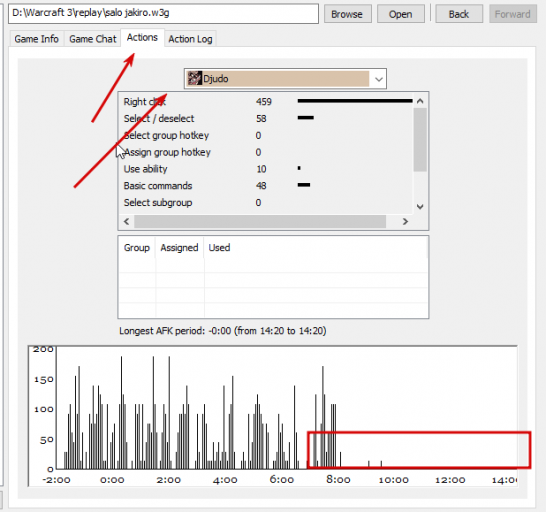
Task: Switch to the Game Info tab
Action: [x=37, y=39]
